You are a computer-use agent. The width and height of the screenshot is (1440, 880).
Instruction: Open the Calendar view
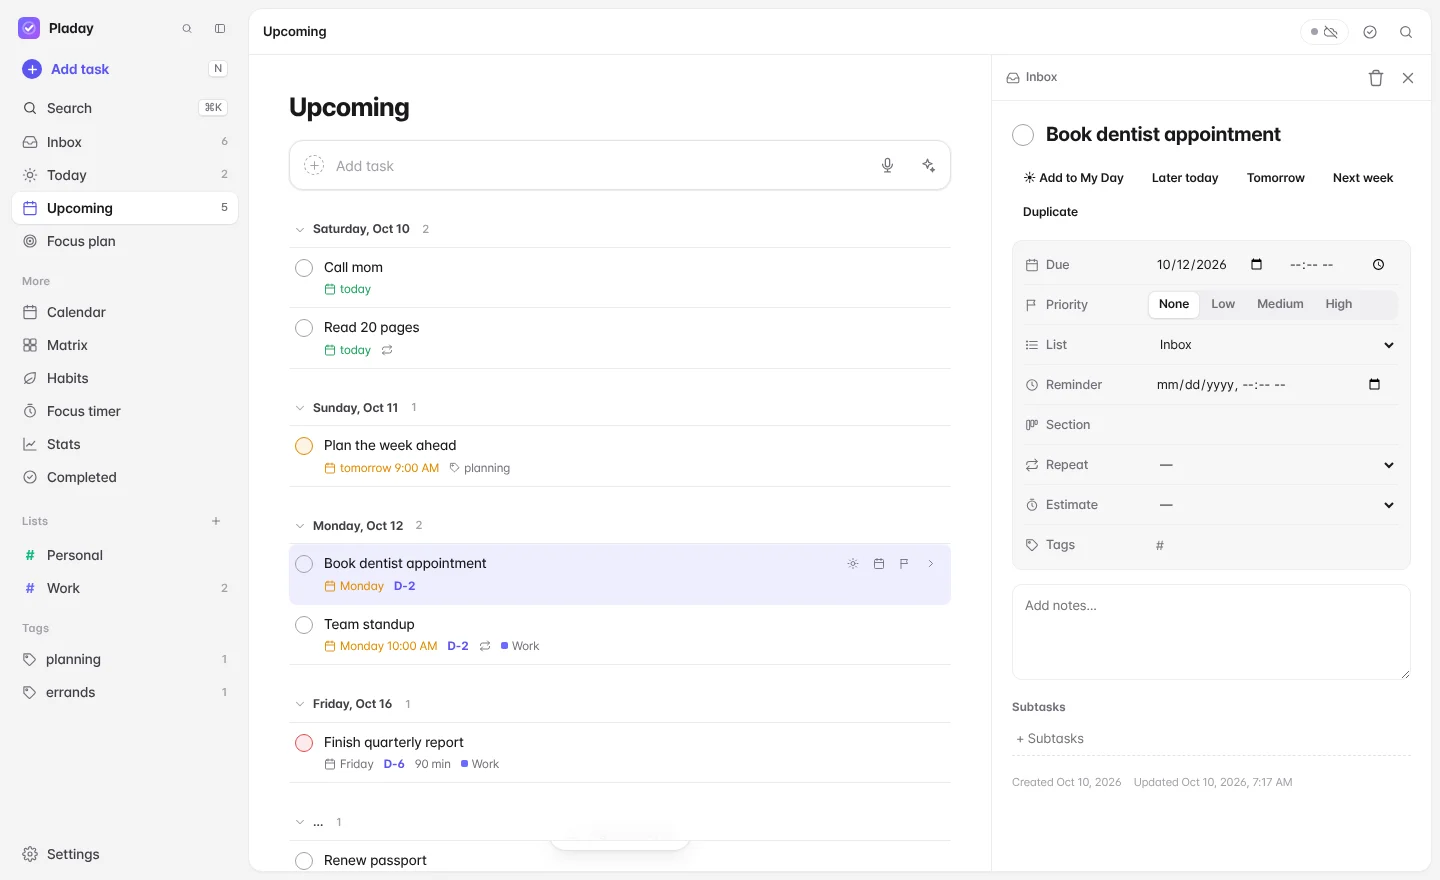[x=125, y=312]
